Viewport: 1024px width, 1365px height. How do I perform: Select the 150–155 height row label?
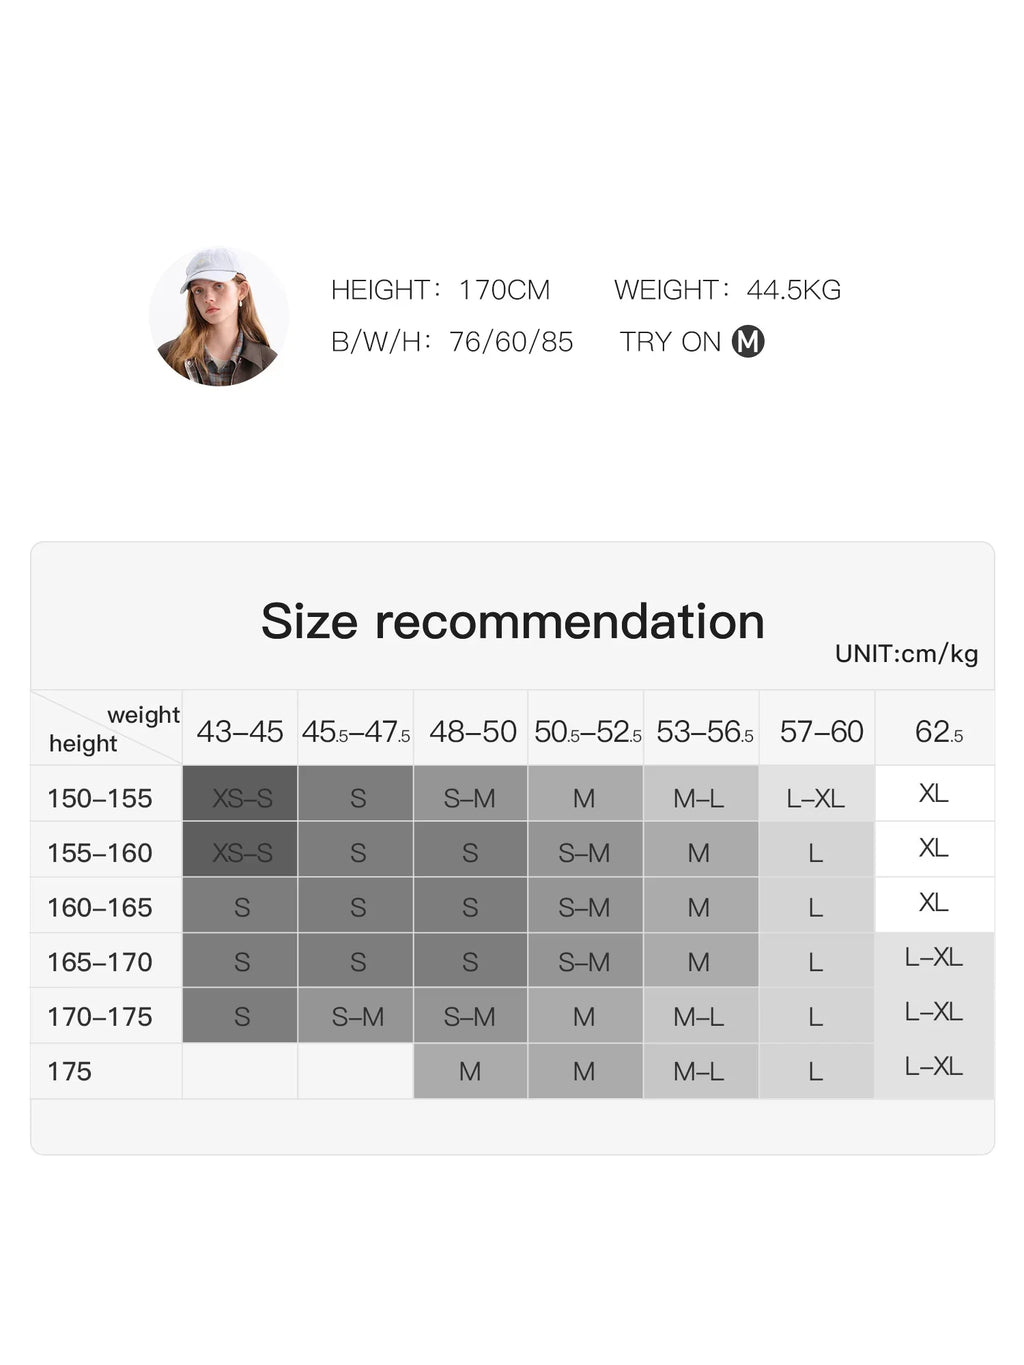(x=100, y=798)
